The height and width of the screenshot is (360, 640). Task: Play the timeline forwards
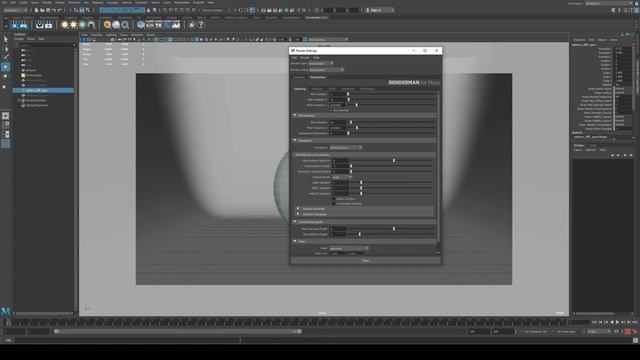coord(617,322)
